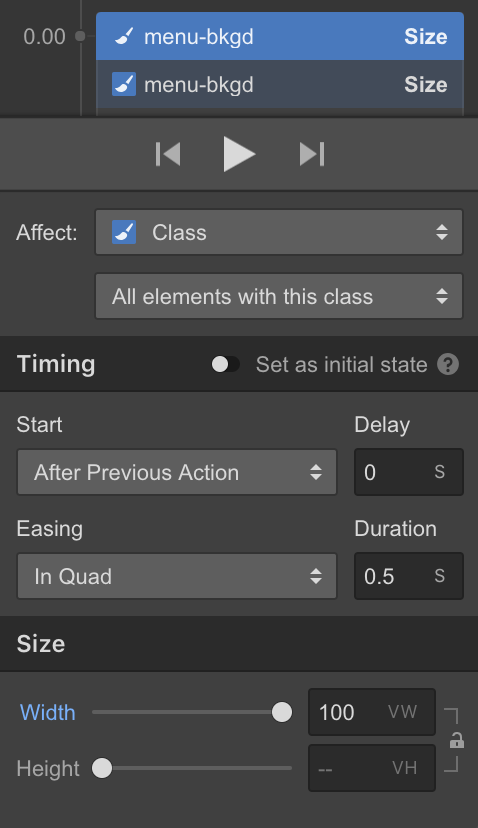Click the Width value field showing 100

click(372, 712)
